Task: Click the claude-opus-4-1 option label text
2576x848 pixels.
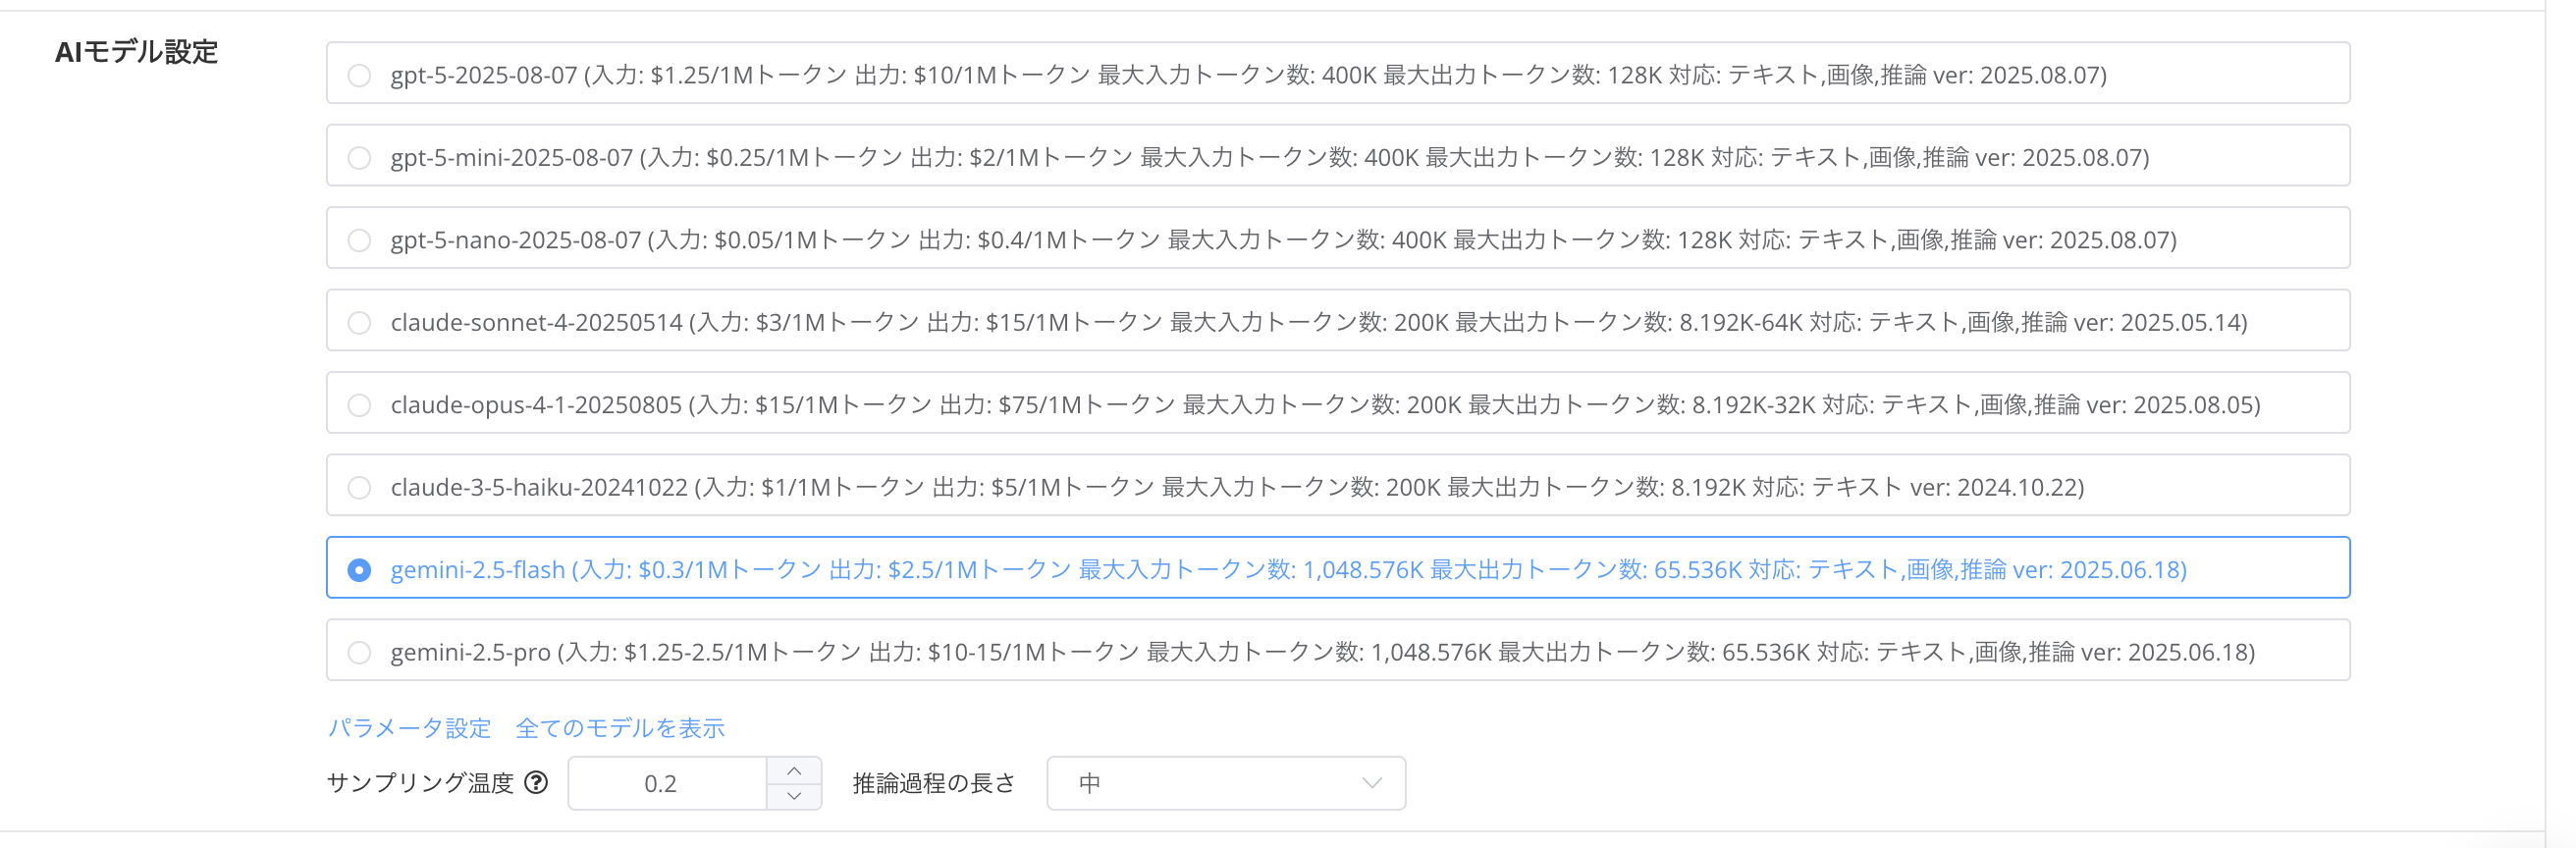Action: (x=1325, y=405)
